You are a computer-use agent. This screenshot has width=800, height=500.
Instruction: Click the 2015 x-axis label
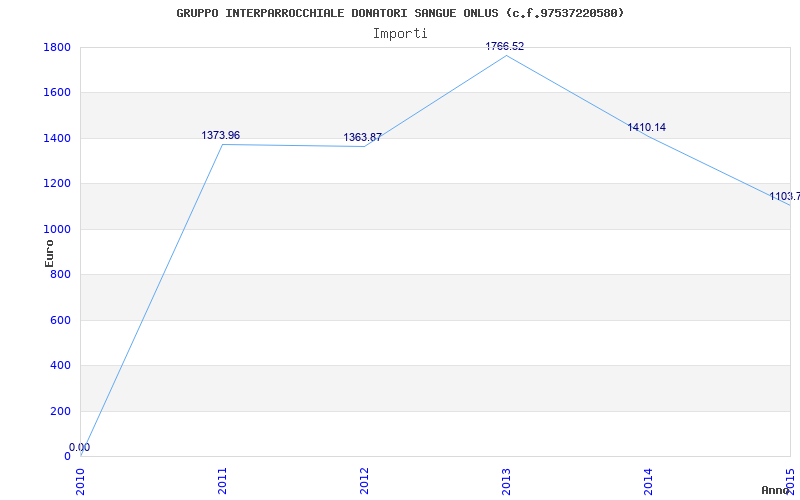[790, 482]
